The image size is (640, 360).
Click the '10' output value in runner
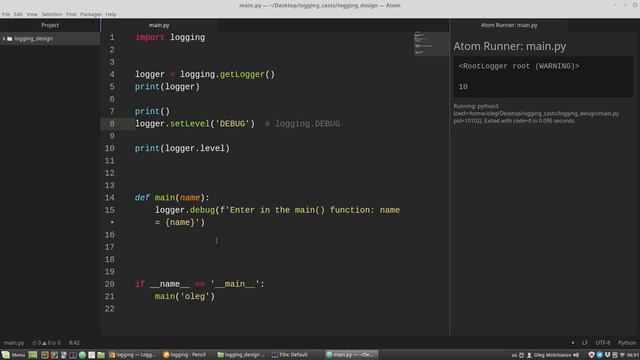point(463,87)
